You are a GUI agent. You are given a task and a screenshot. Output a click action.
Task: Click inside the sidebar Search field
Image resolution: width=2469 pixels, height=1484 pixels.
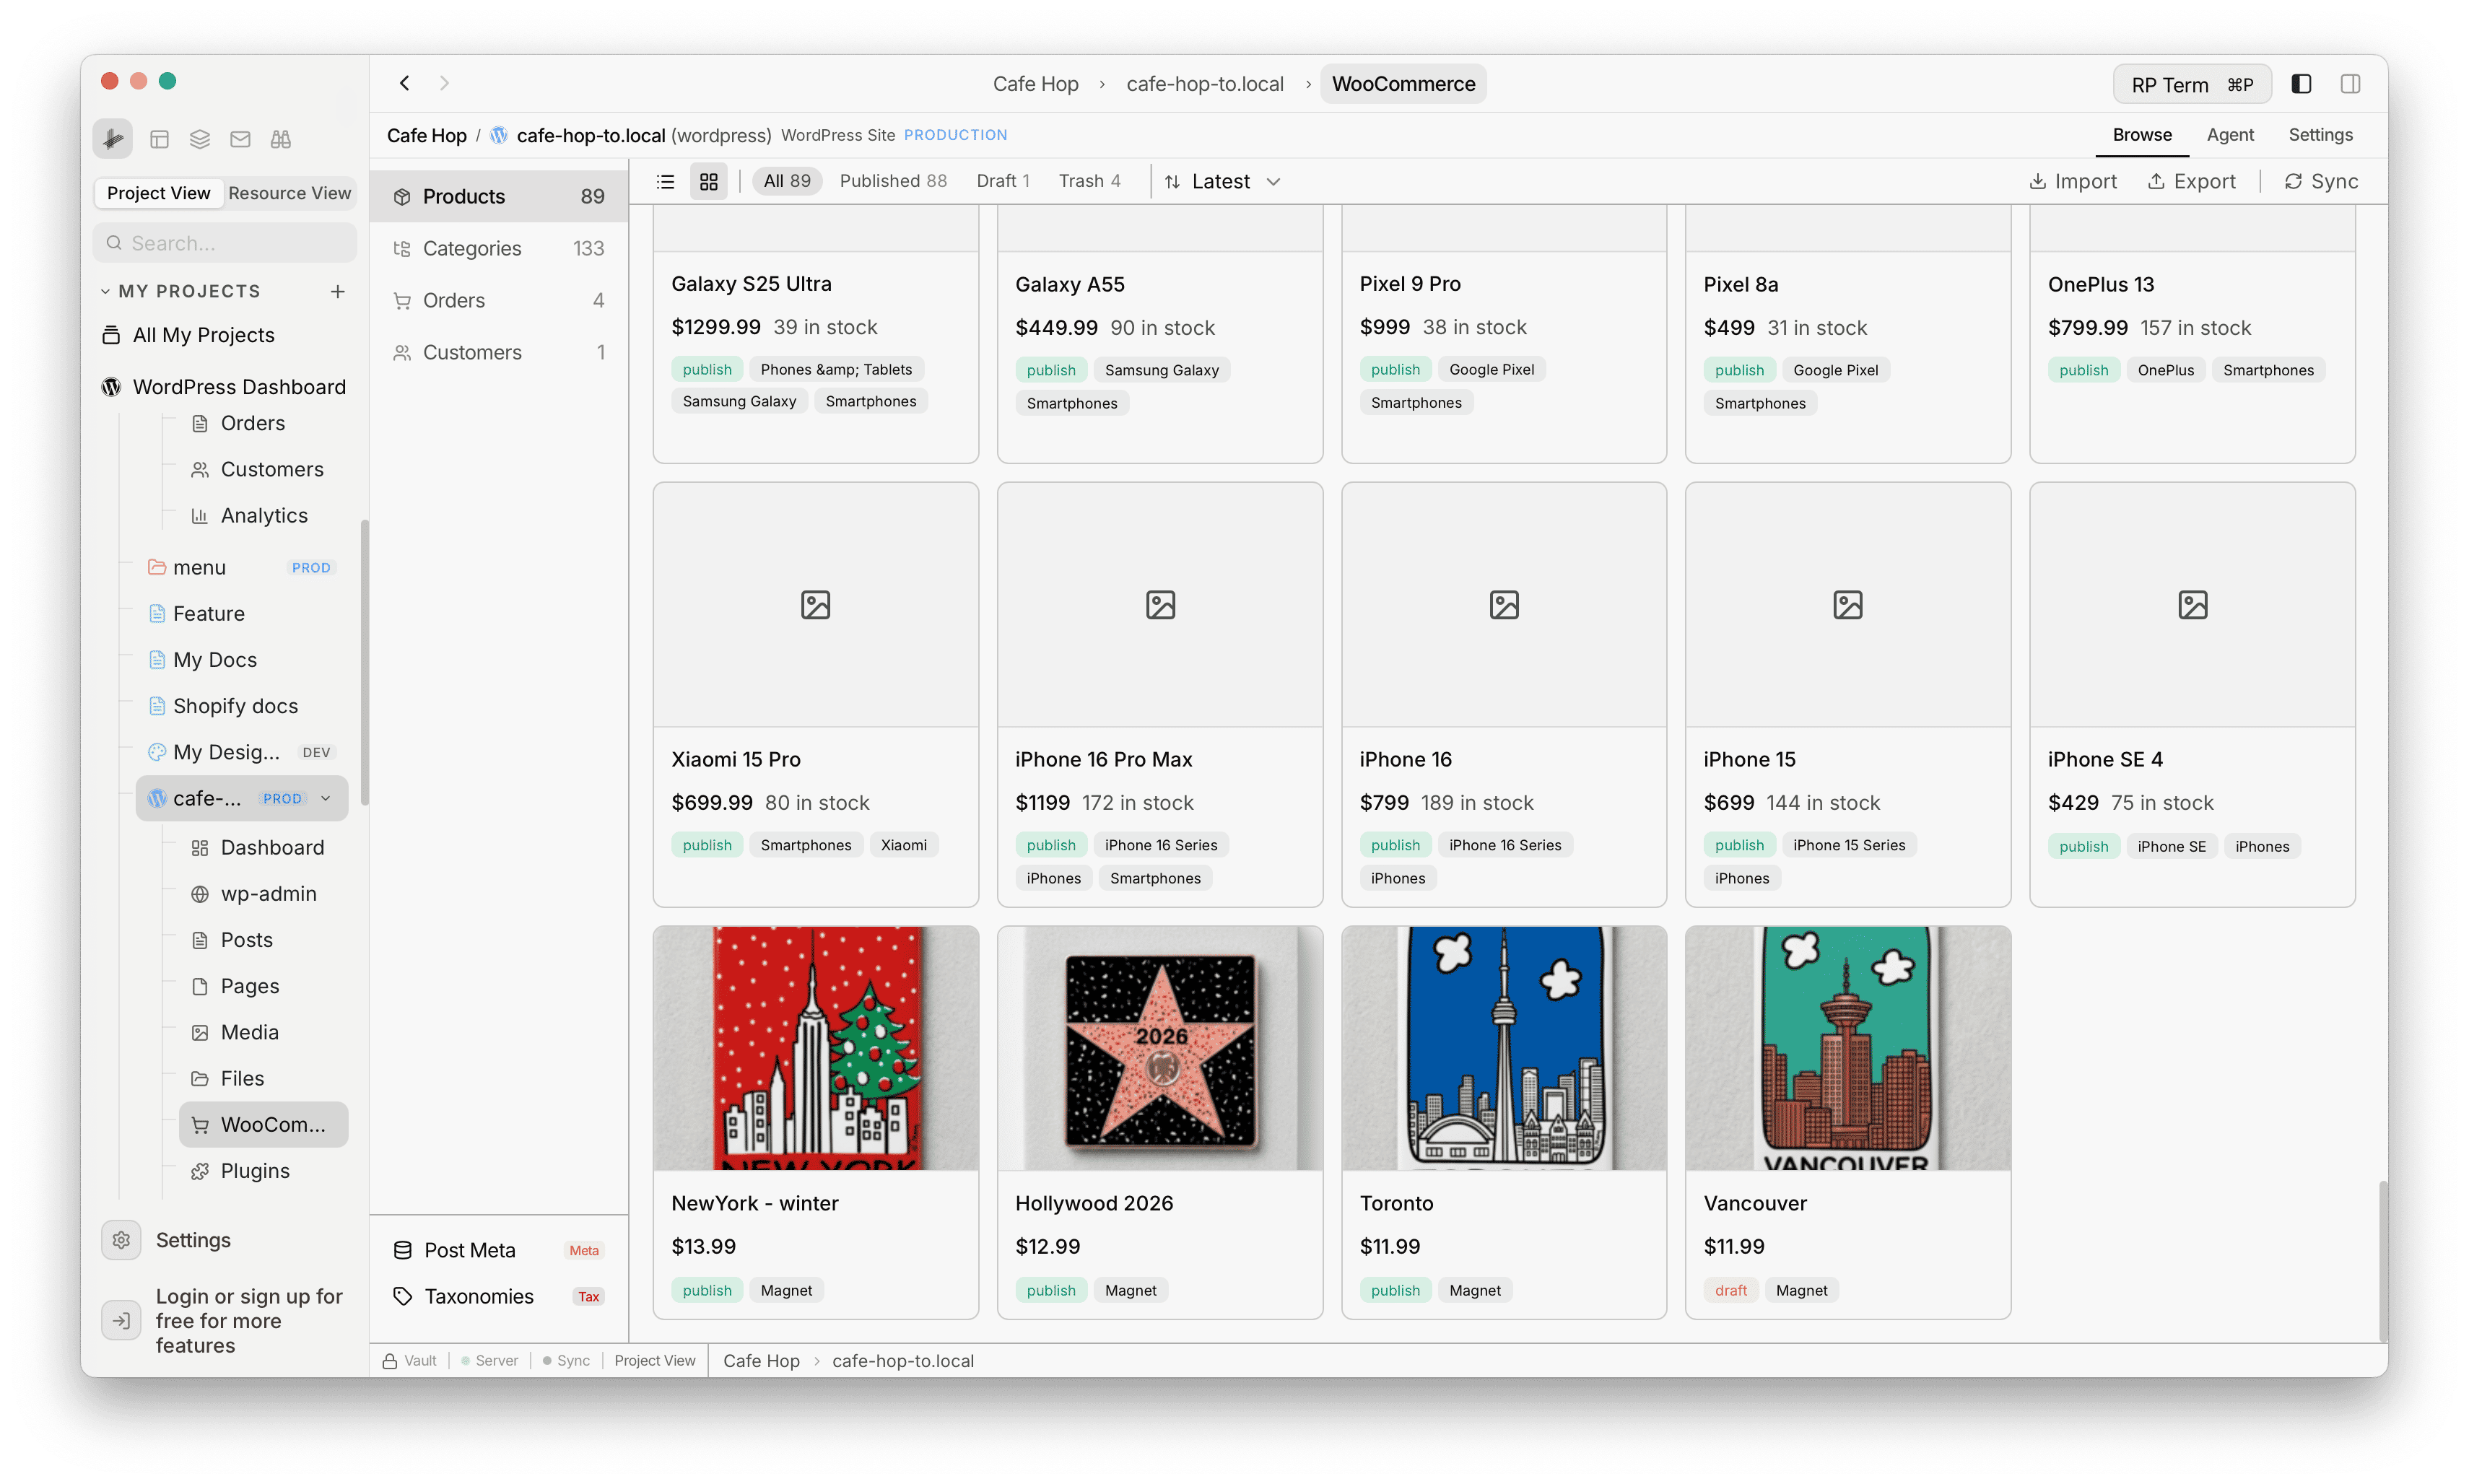click(224, 242)
